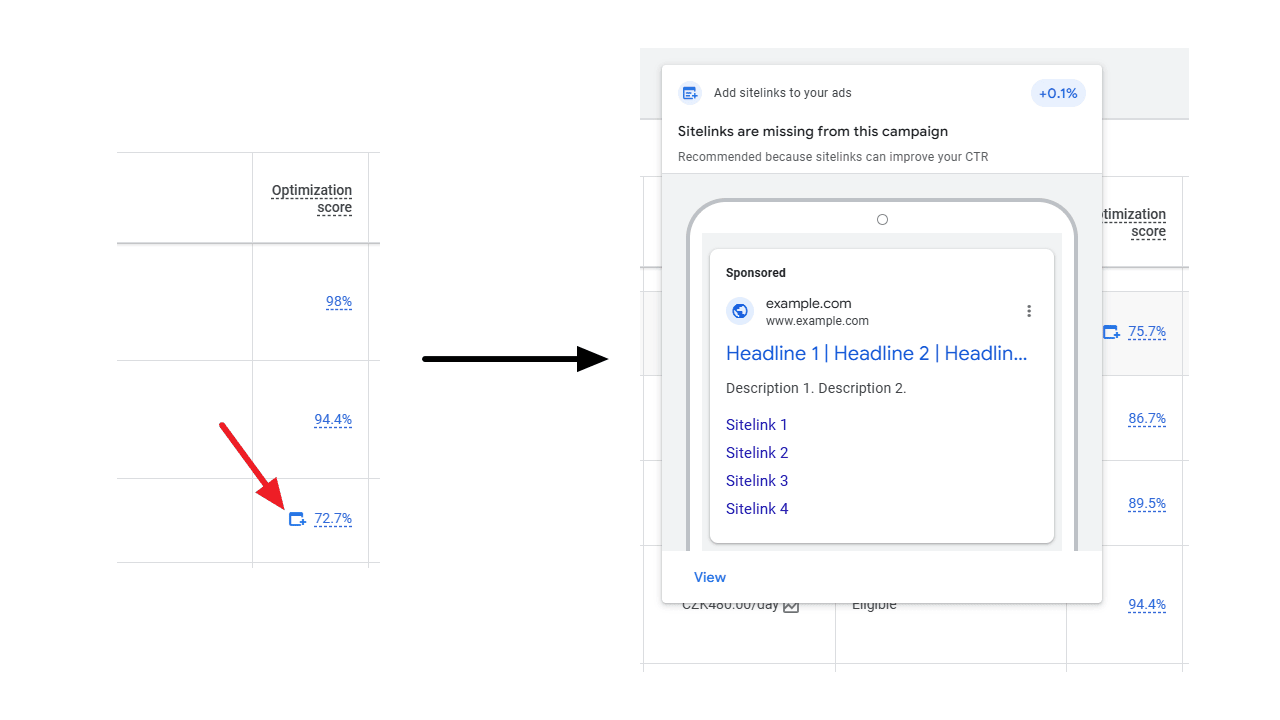Select Sitelink 2 in the ad mockup

click(x=756, y=452)
